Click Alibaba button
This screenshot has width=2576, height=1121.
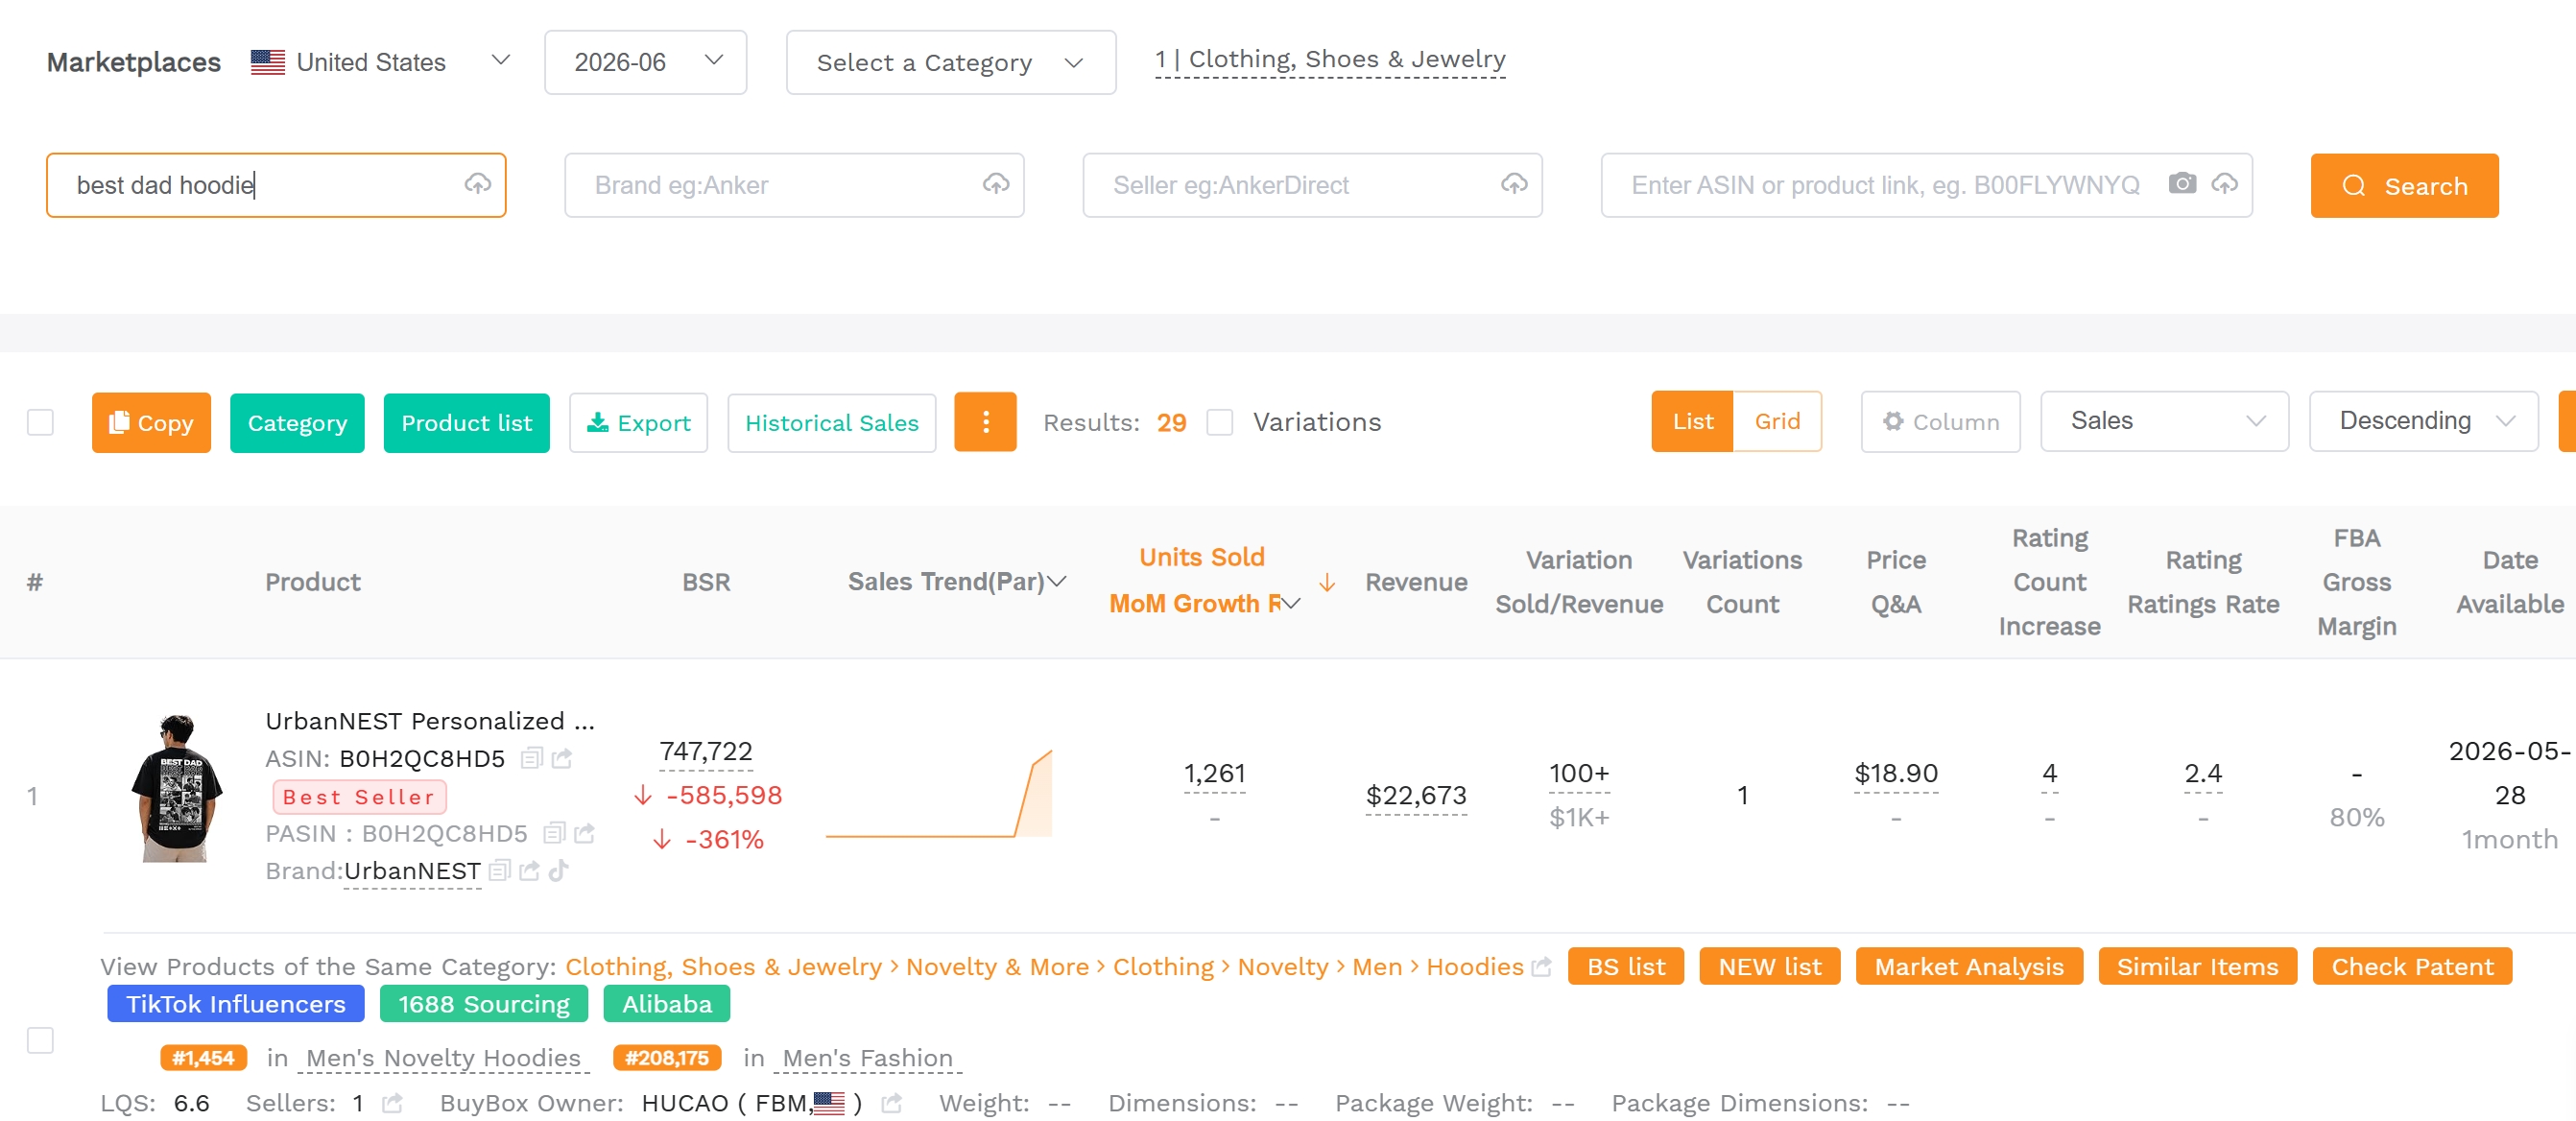[x=666, y=1003]
